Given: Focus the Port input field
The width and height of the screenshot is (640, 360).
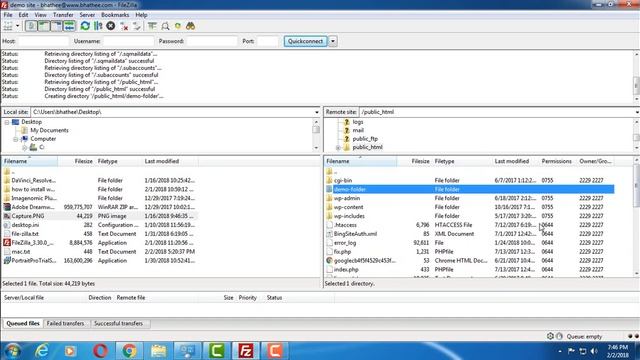Looking at the screenshot, I should tap(268, 41).
